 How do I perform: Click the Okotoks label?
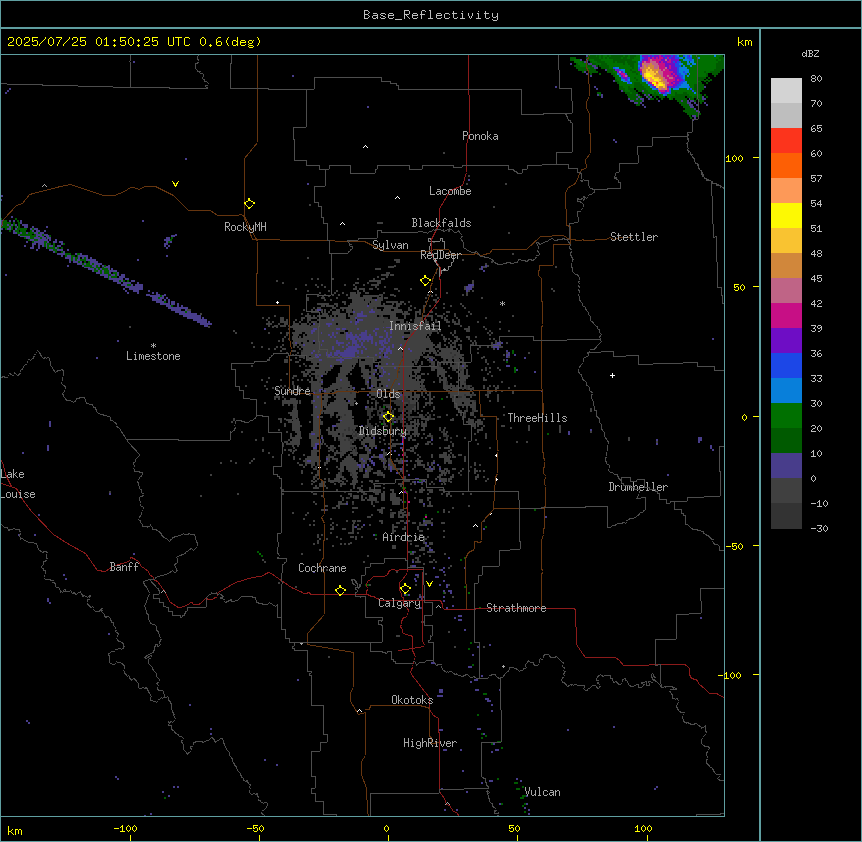pos(412,700)
